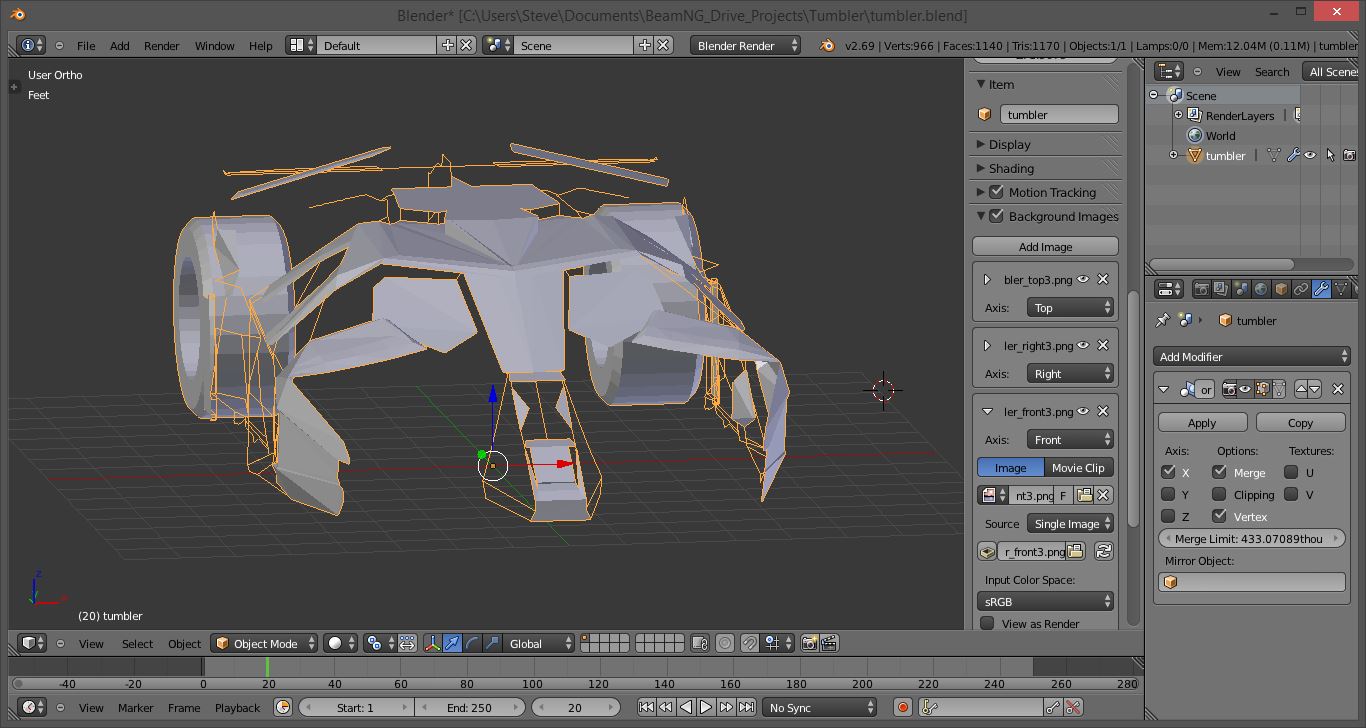
Task: Open the Axis dropdown set to Top
Action: tap(1070, 307)
